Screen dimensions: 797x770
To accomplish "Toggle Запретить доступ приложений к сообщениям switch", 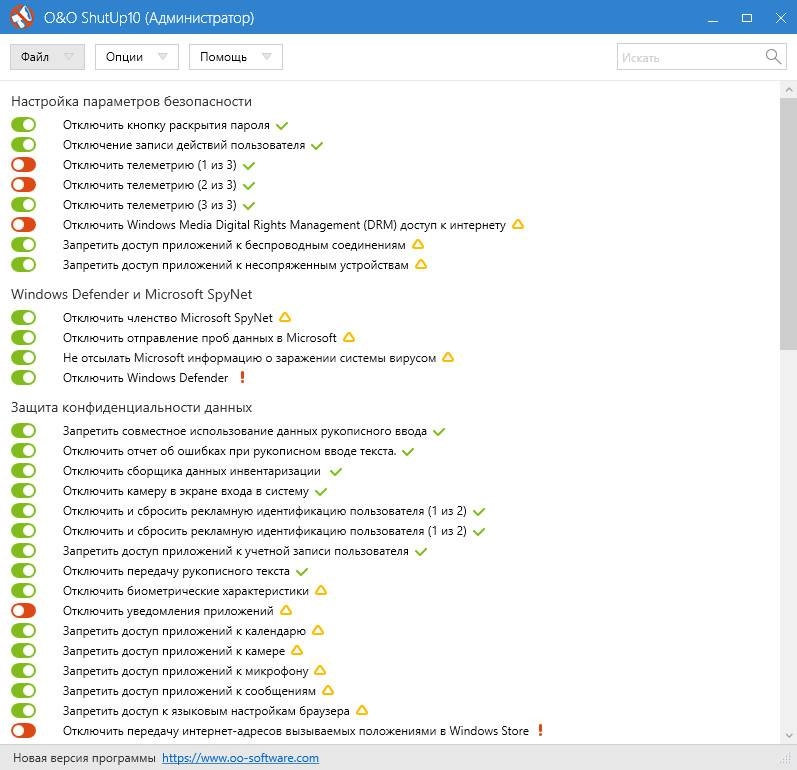I will click(23, 690).
